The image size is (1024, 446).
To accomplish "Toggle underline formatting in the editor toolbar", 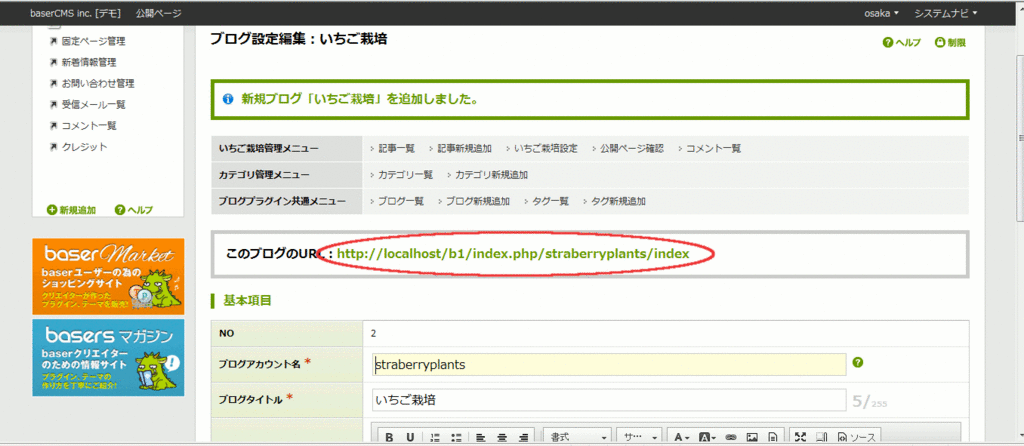I will click(x=409, y=438).
